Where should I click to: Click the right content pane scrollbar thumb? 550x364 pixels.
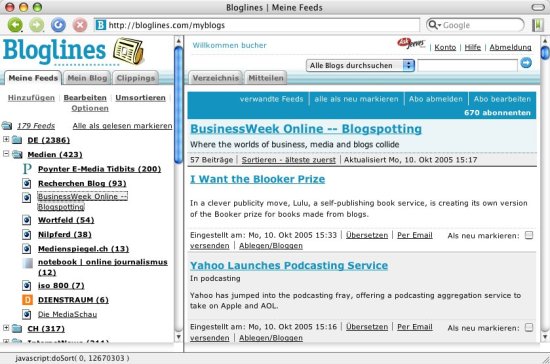click(x=545, y=53)
